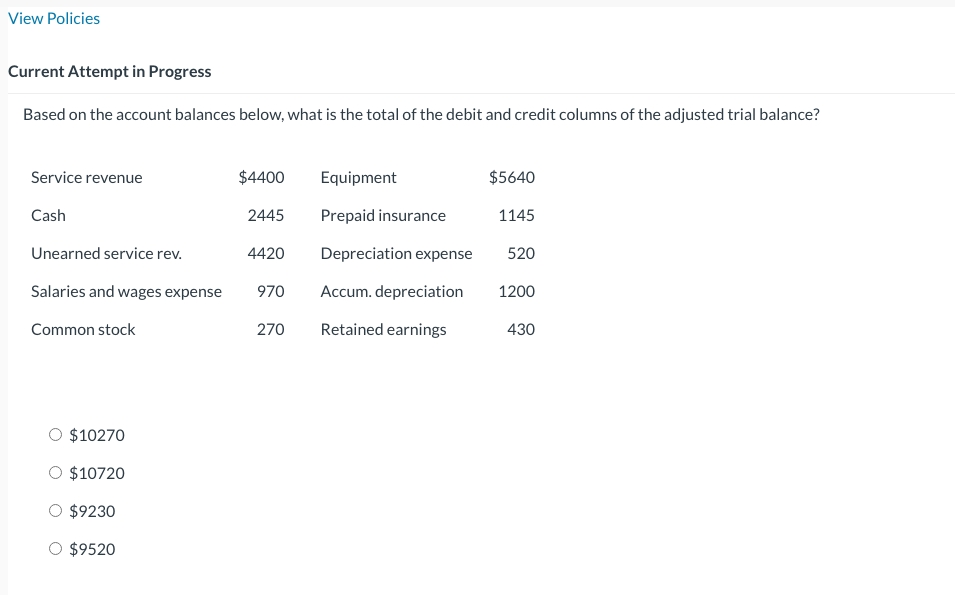This screenshot has width=955, height=595.
Task: Click the Current Attempt in Progress heading
Action: (x=110, y=71)
